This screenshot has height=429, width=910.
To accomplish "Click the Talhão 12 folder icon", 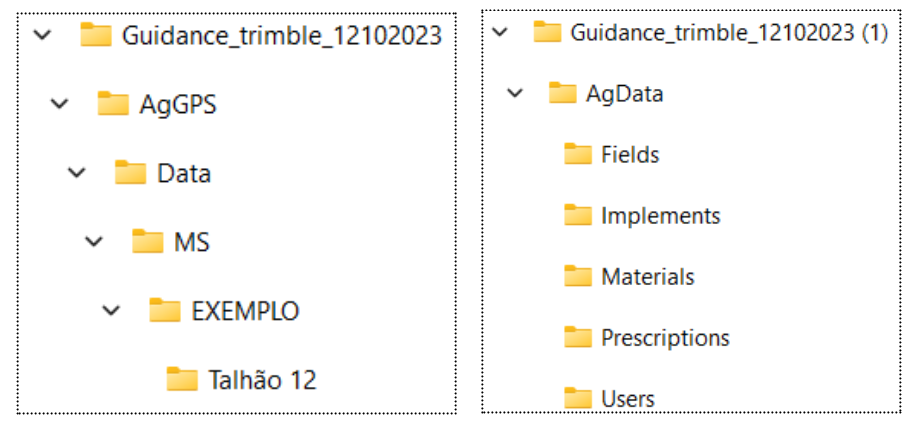I will pos(182,378).
